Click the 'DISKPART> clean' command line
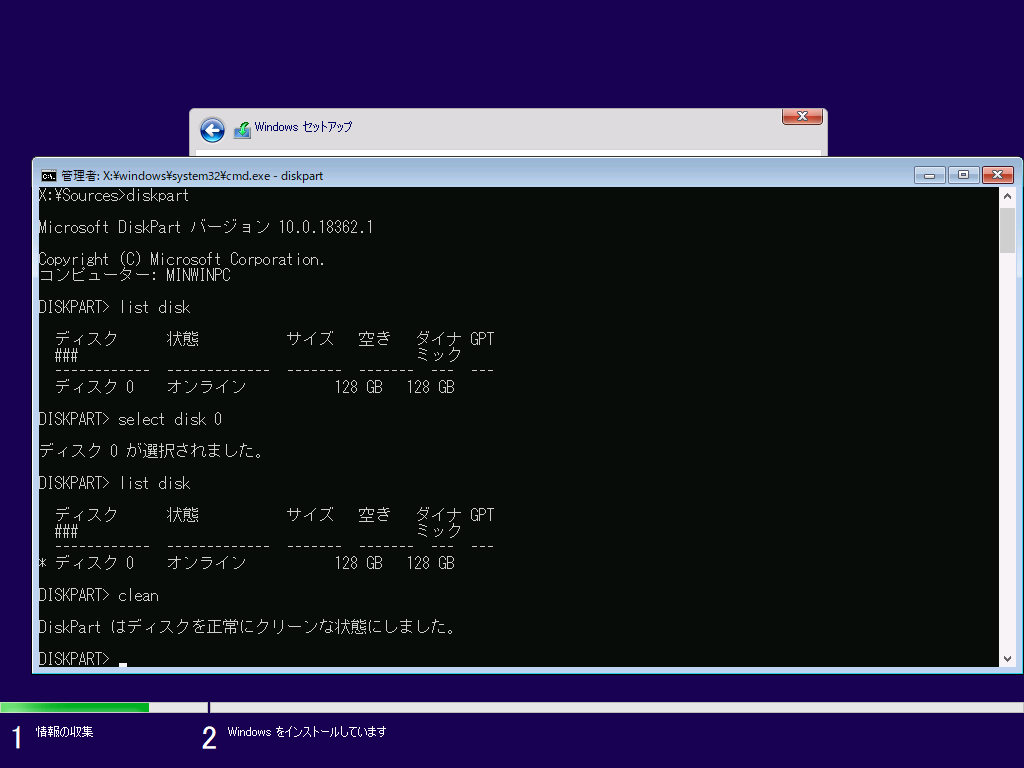This screenshot has height=768, width=1024. (99, 596)
